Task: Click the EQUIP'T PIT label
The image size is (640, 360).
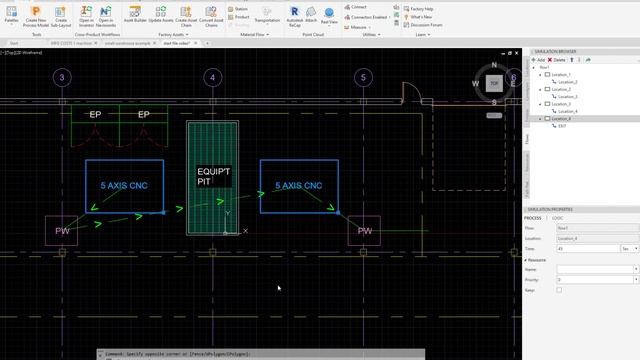Action: click(x=213, y=176)
